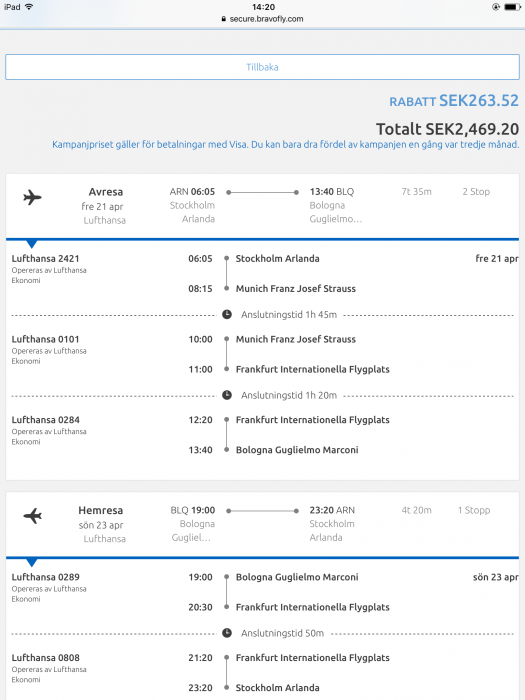
Task: Tap the Tillbaka button
Action: [x=262, y=67]
